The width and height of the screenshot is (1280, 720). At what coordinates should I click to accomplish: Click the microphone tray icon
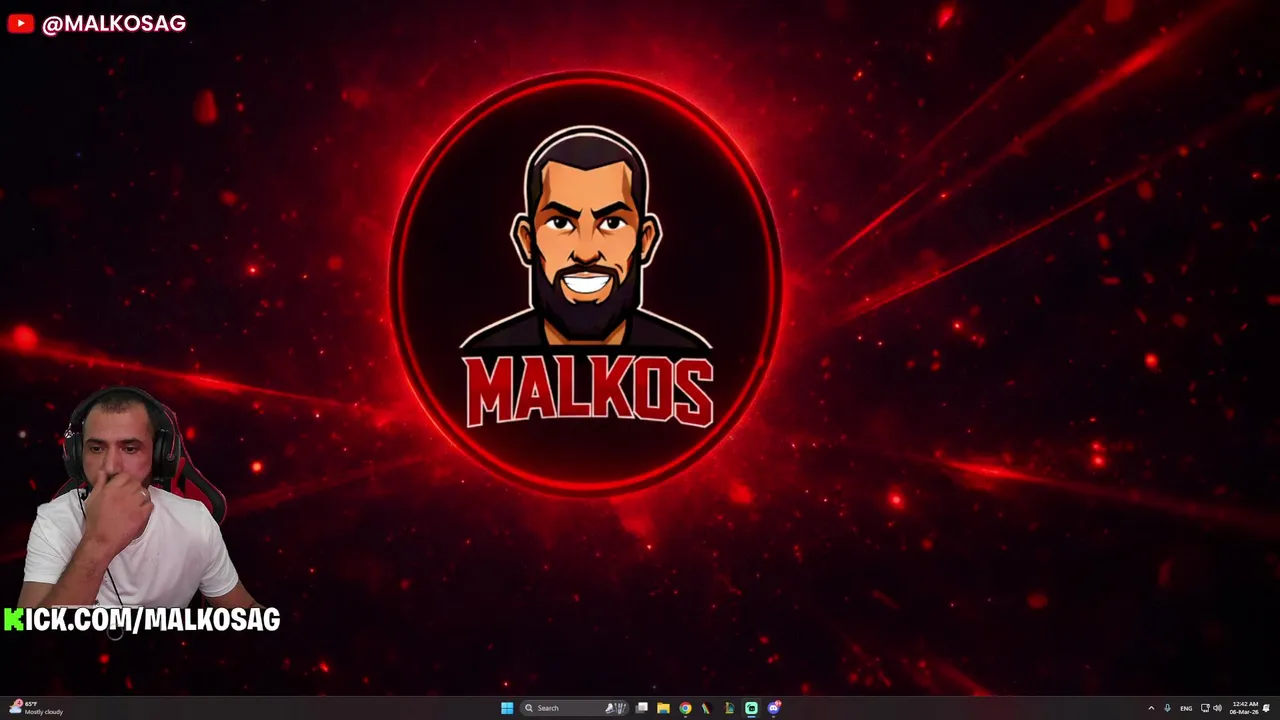1167,708
